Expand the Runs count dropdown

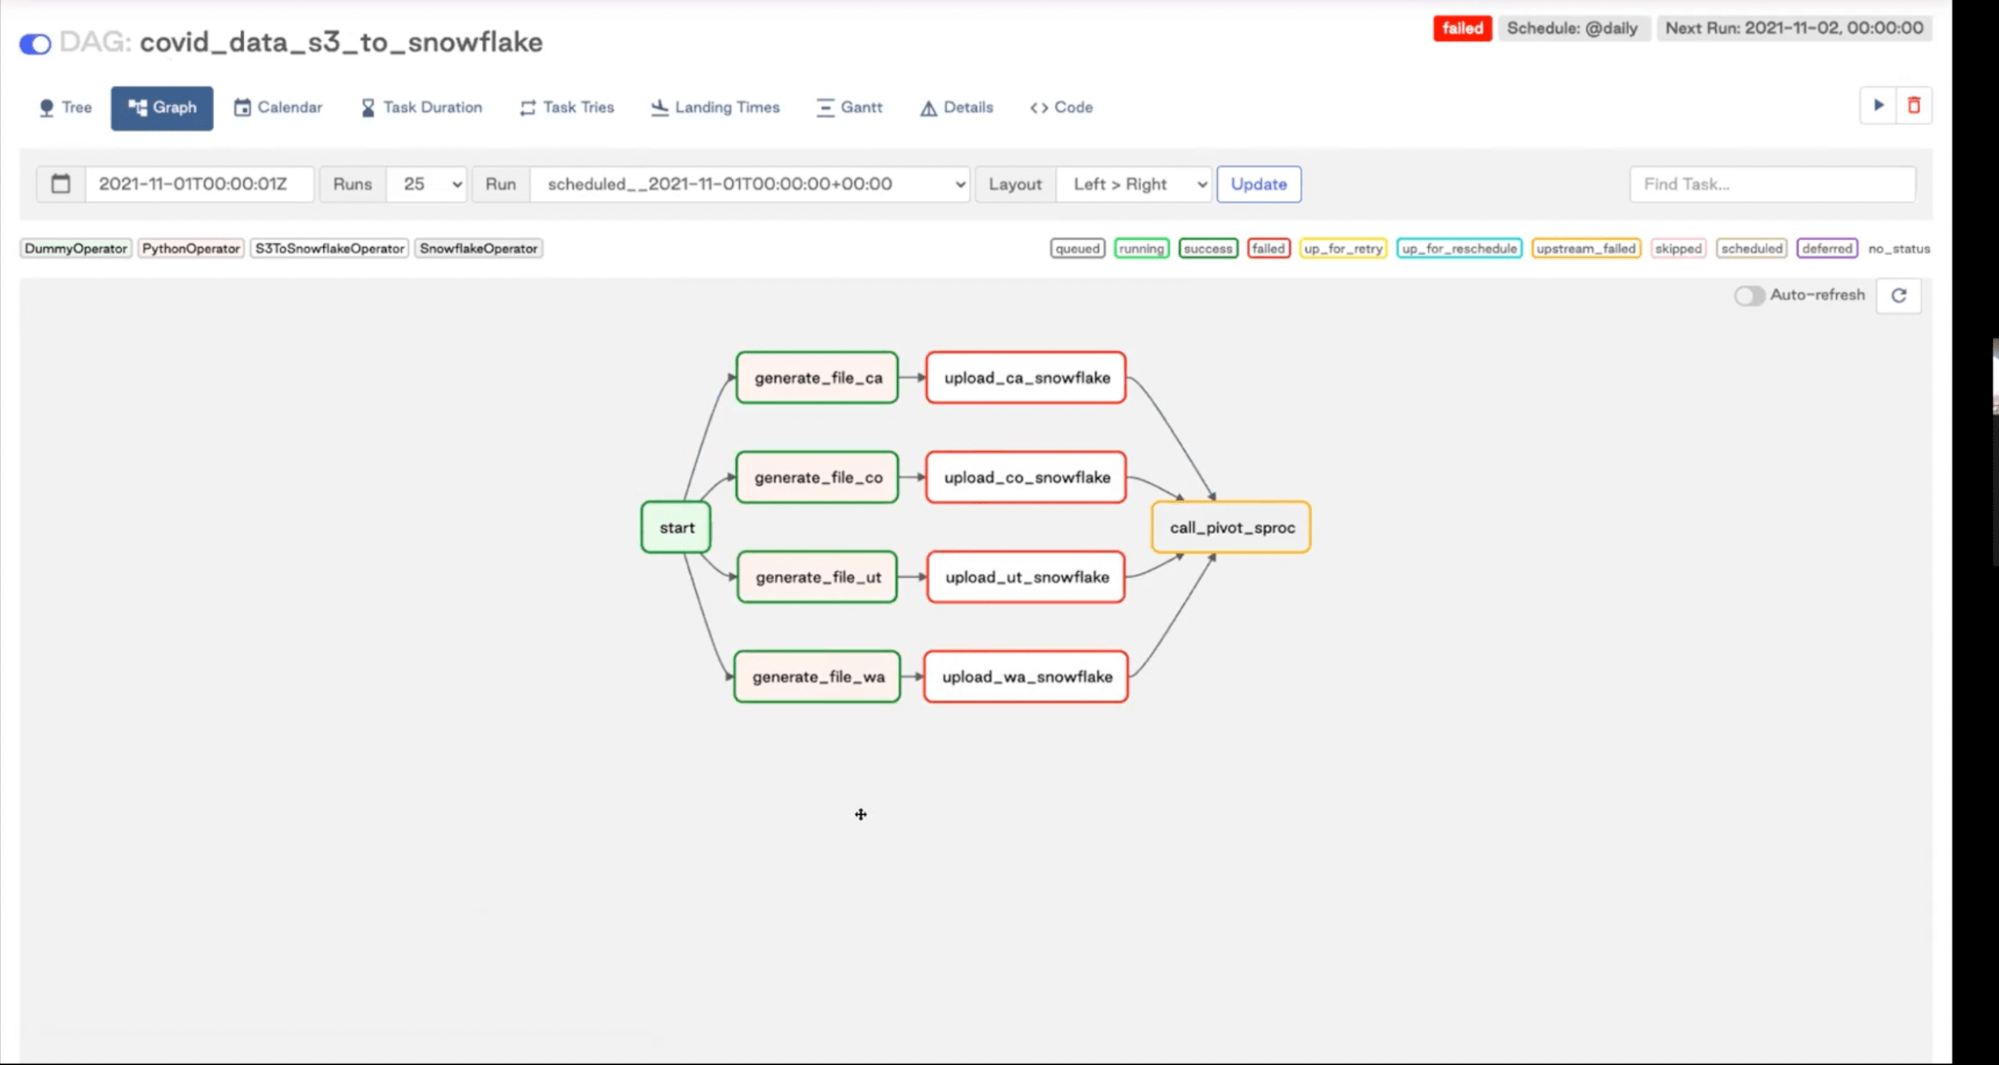(x=427, y=184)
